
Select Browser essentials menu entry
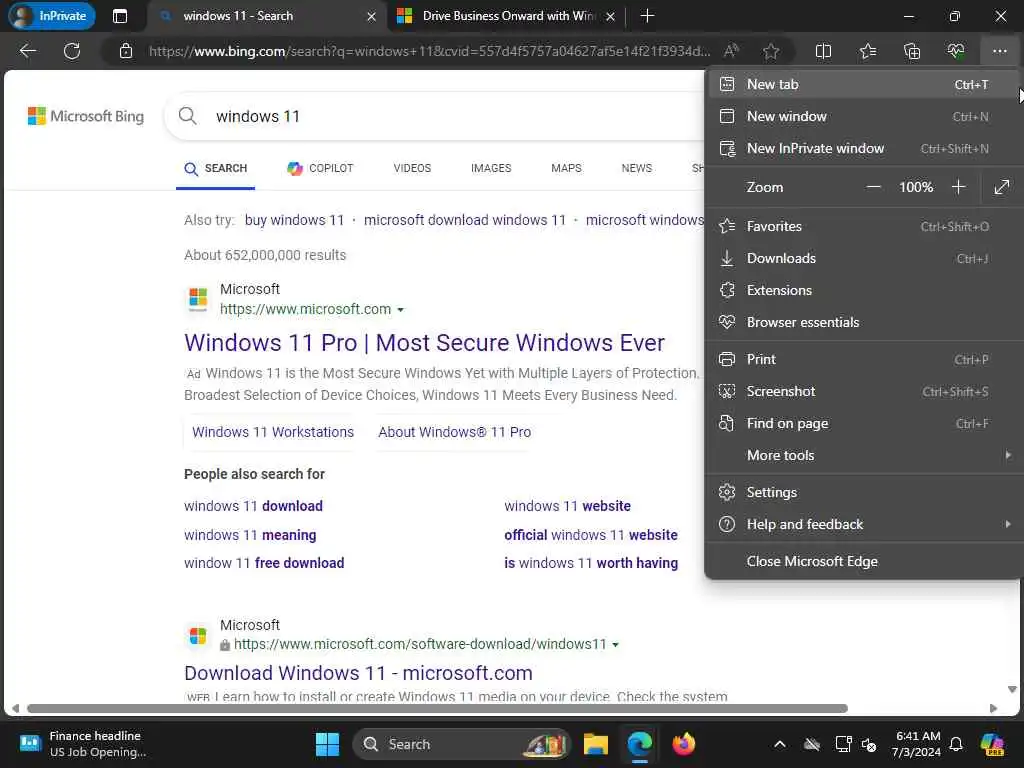[862, 322]
